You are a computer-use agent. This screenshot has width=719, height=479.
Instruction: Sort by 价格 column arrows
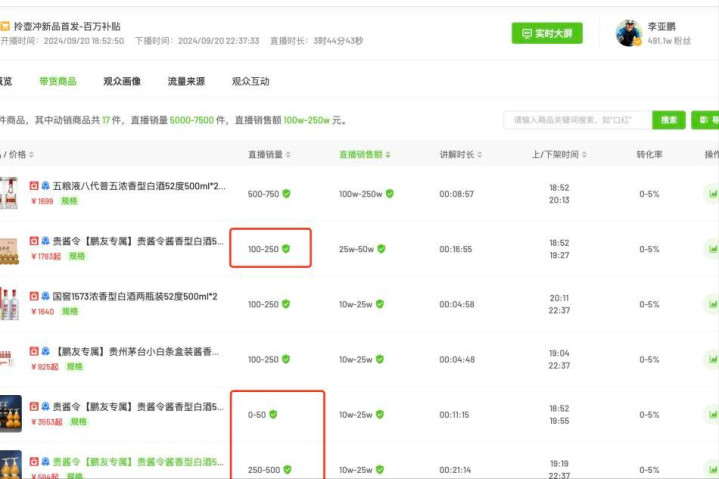(31, 154)
